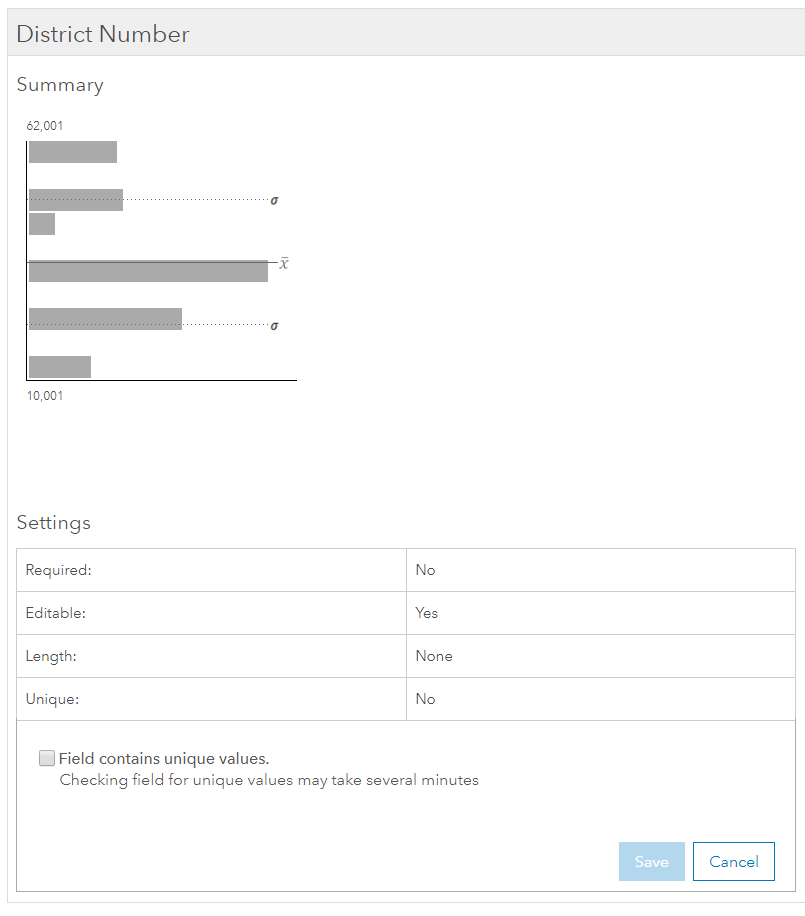Click the Settings section heading
The width and height of the screenshot is (805, 916).
(x=54, y=523)
